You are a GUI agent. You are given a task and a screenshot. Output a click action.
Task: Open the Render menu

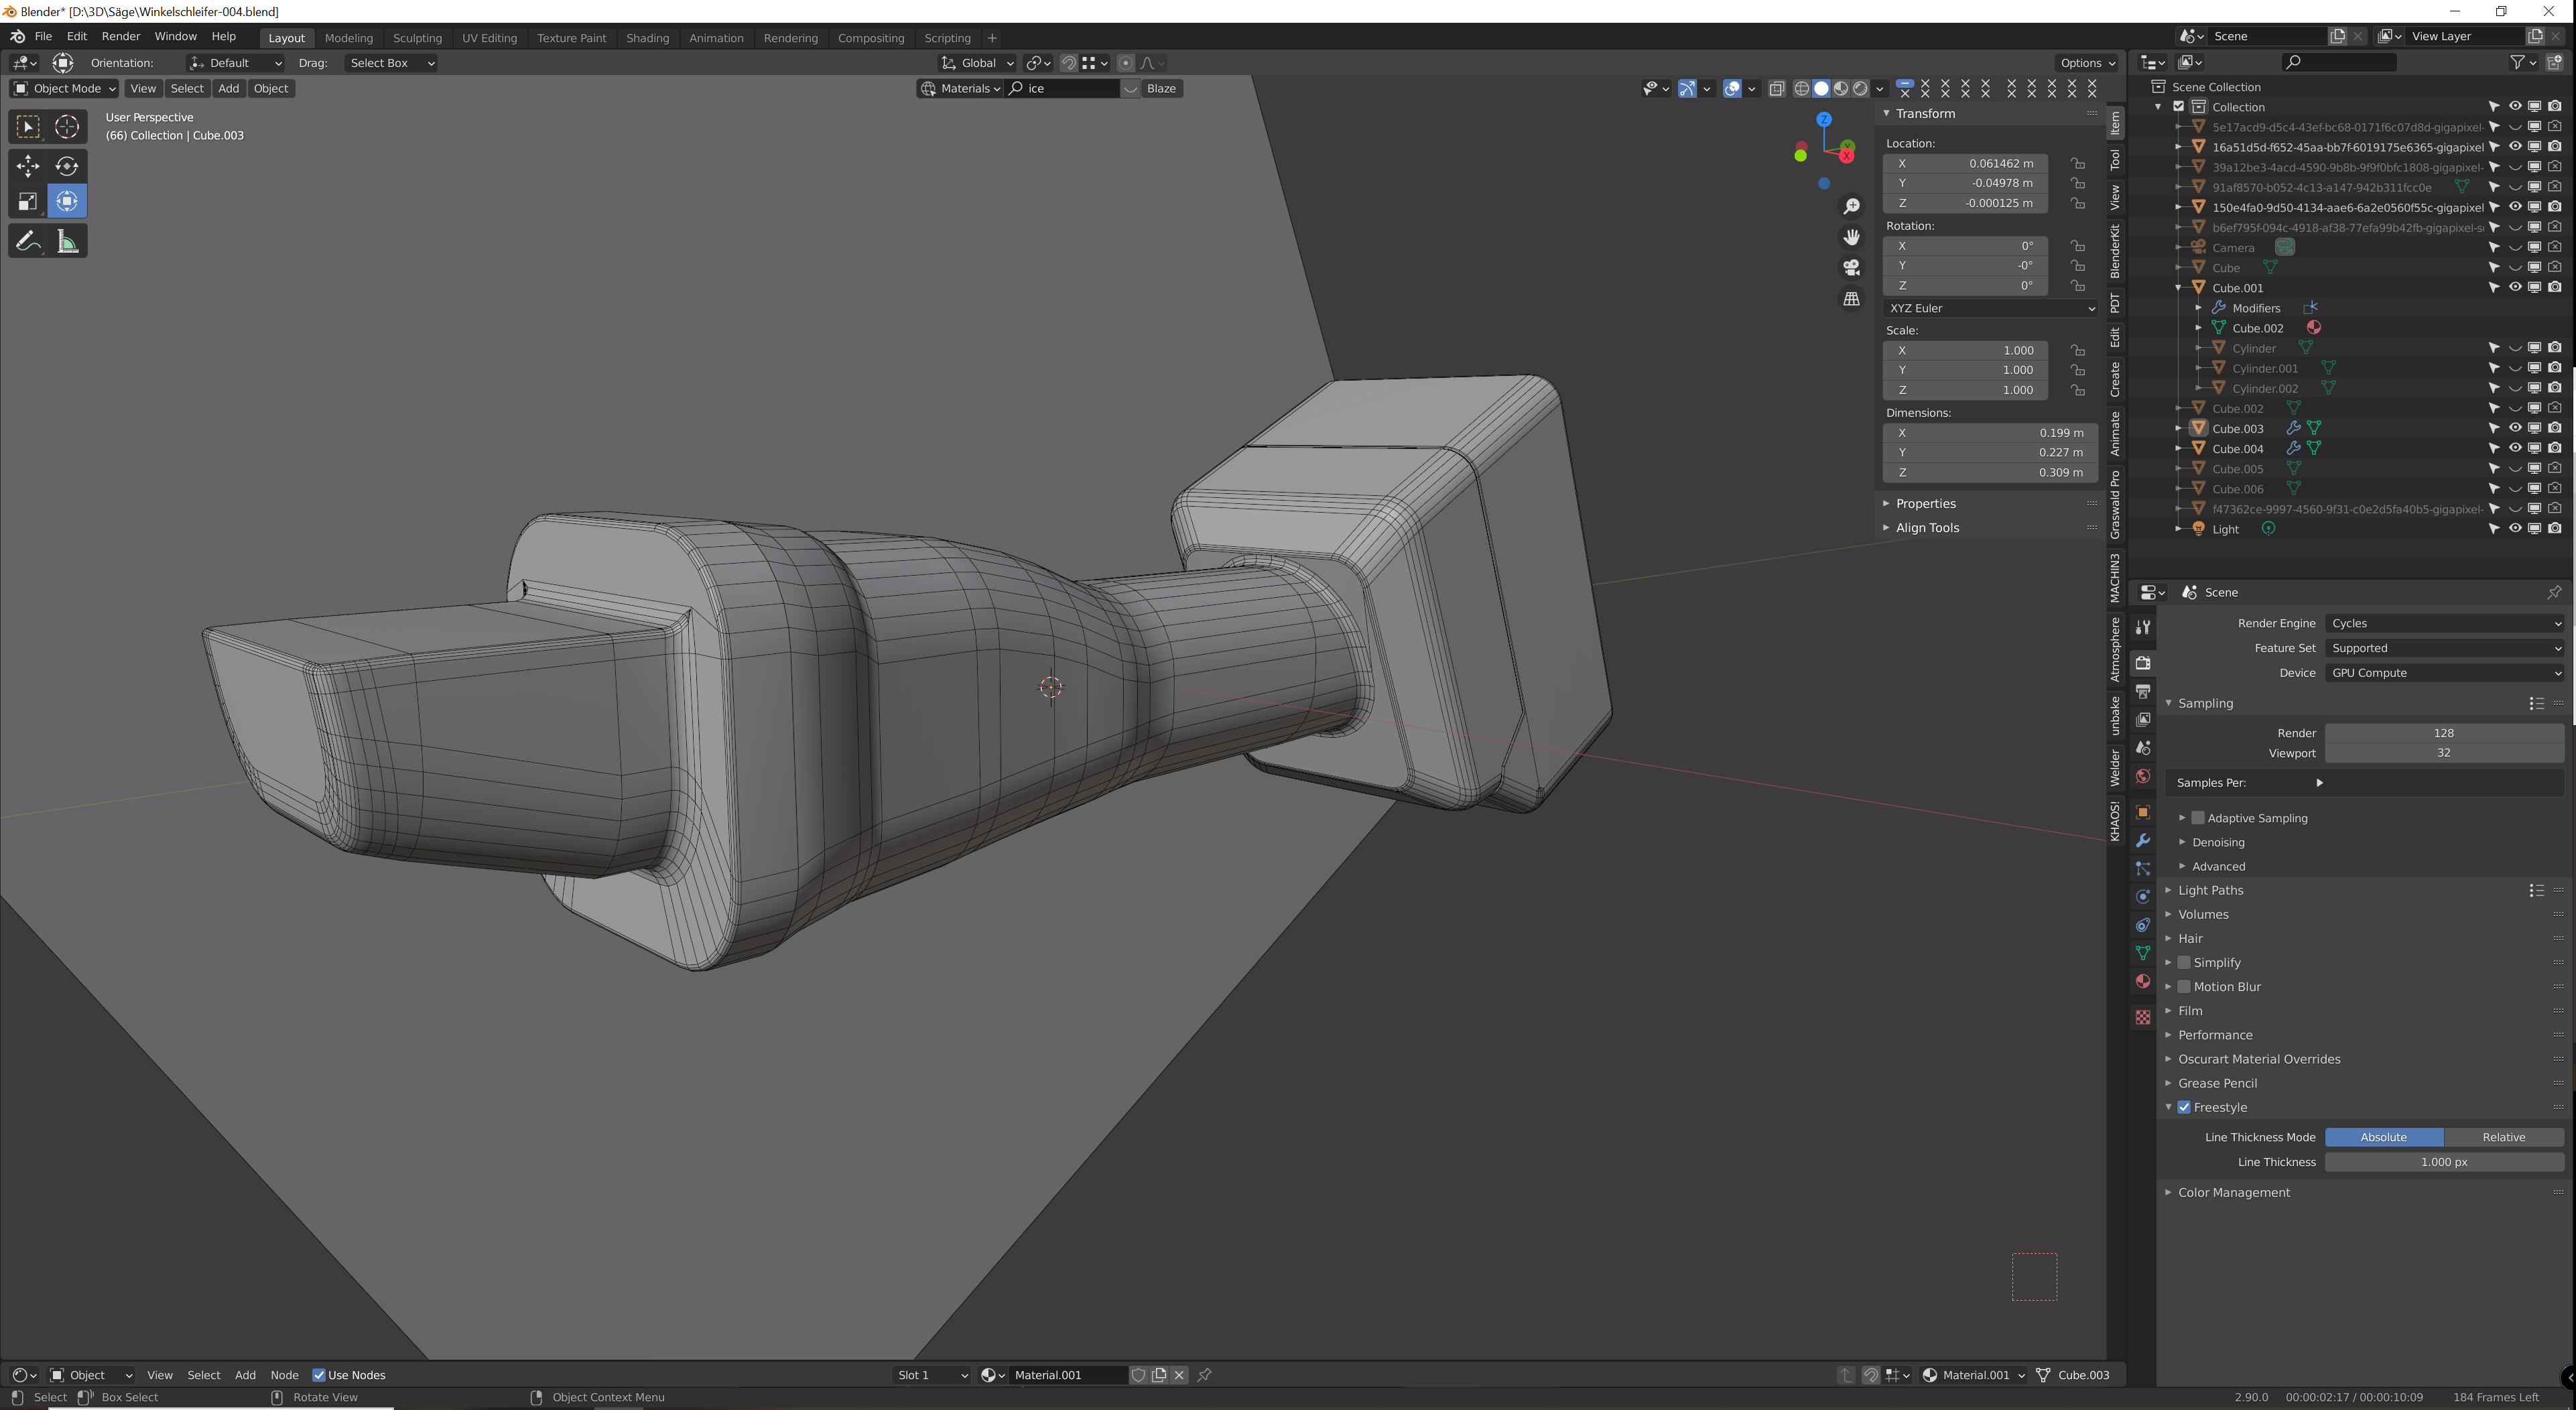[x=121, y=36]
